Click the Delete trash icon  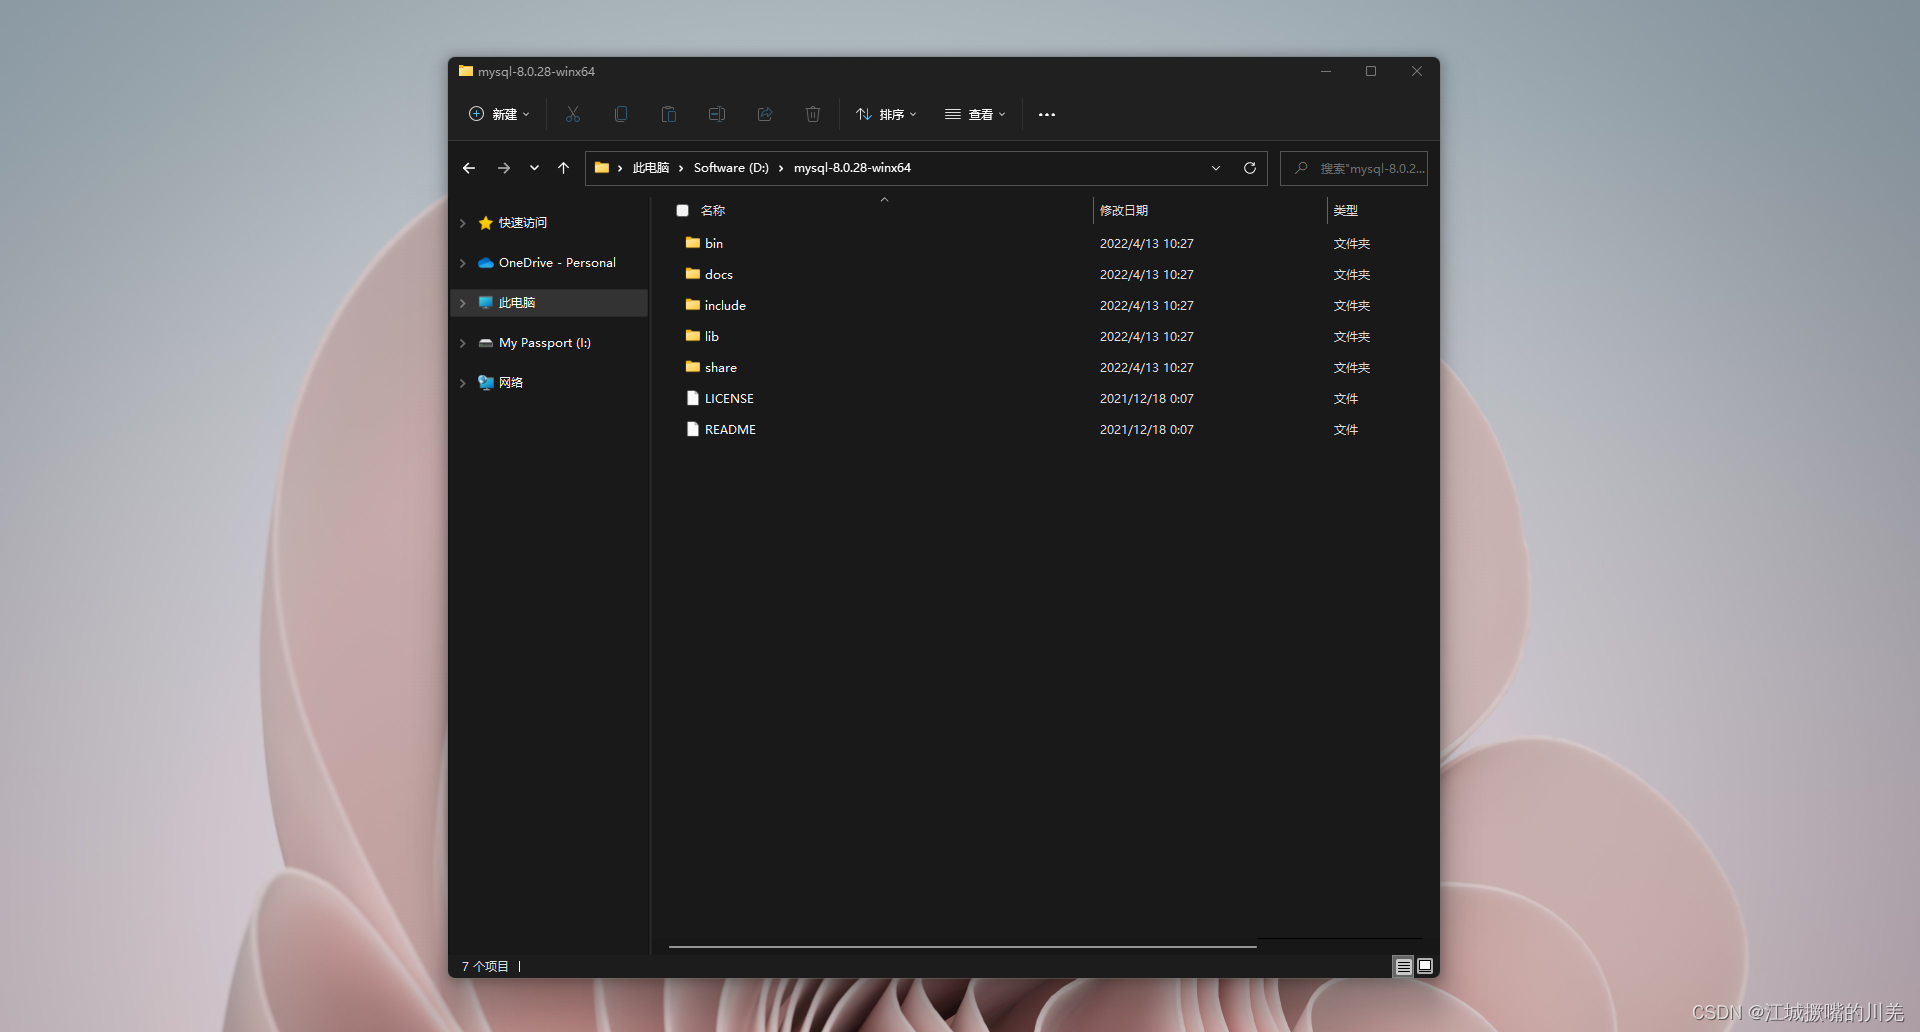coord(813,114)
